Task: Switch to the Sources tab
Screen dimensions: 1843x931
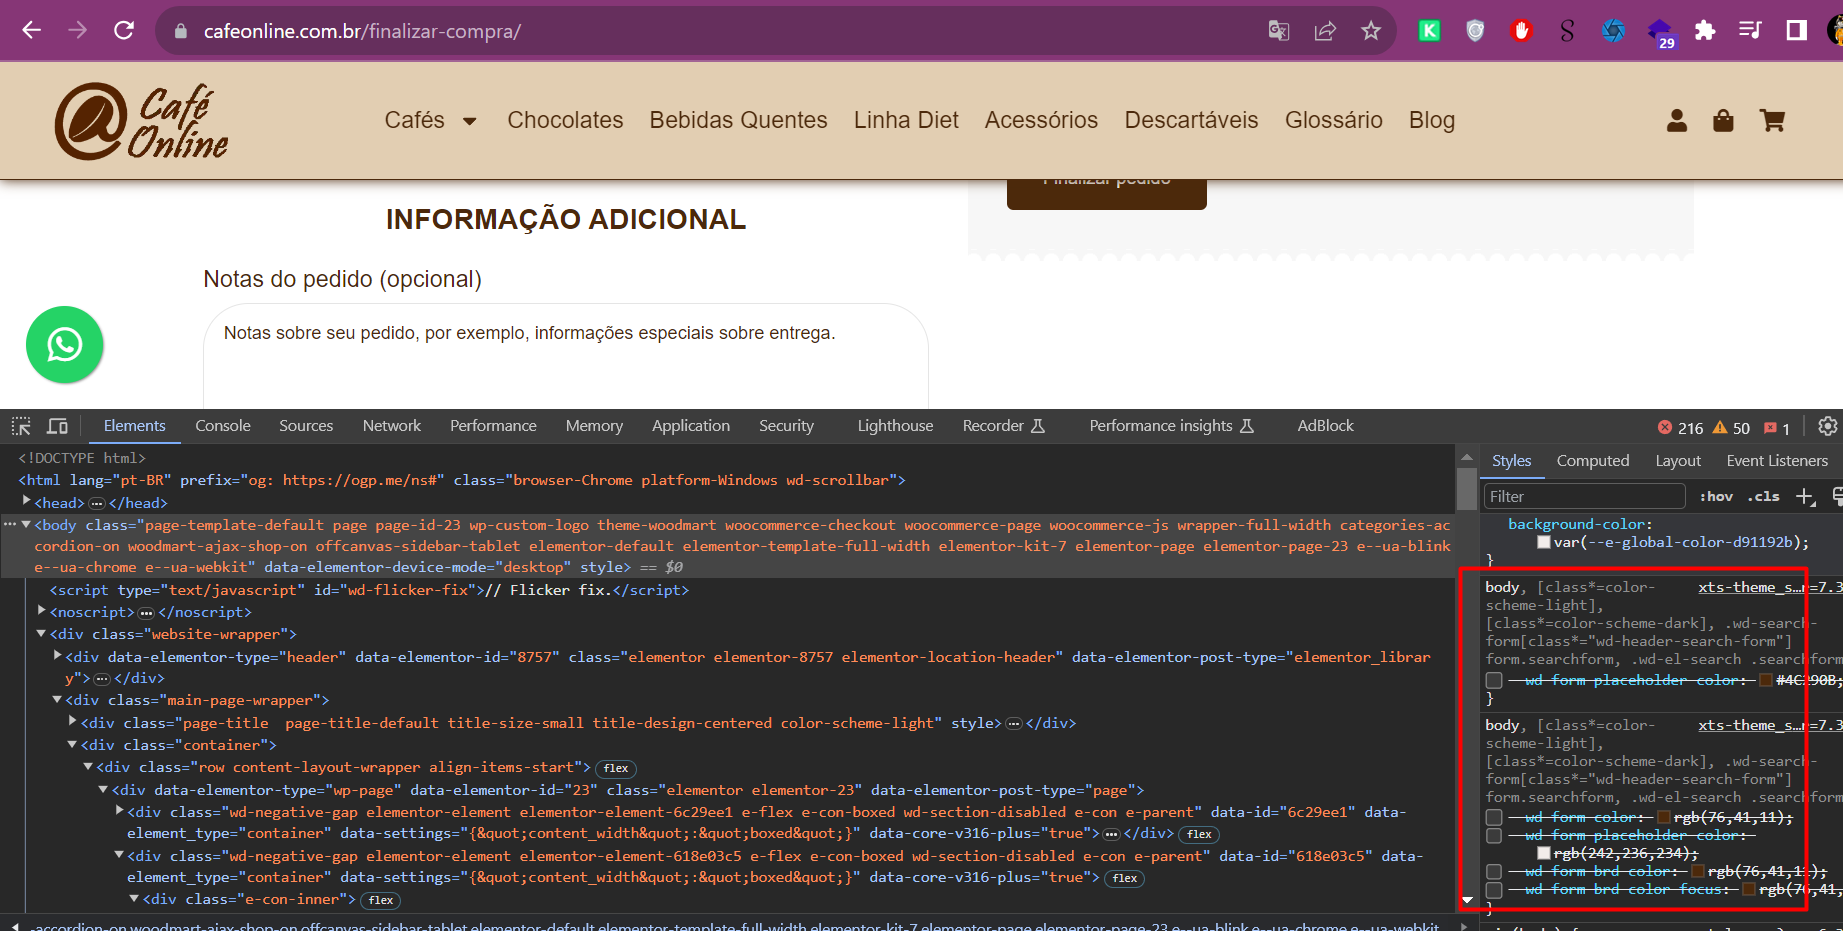Action: 306,426
